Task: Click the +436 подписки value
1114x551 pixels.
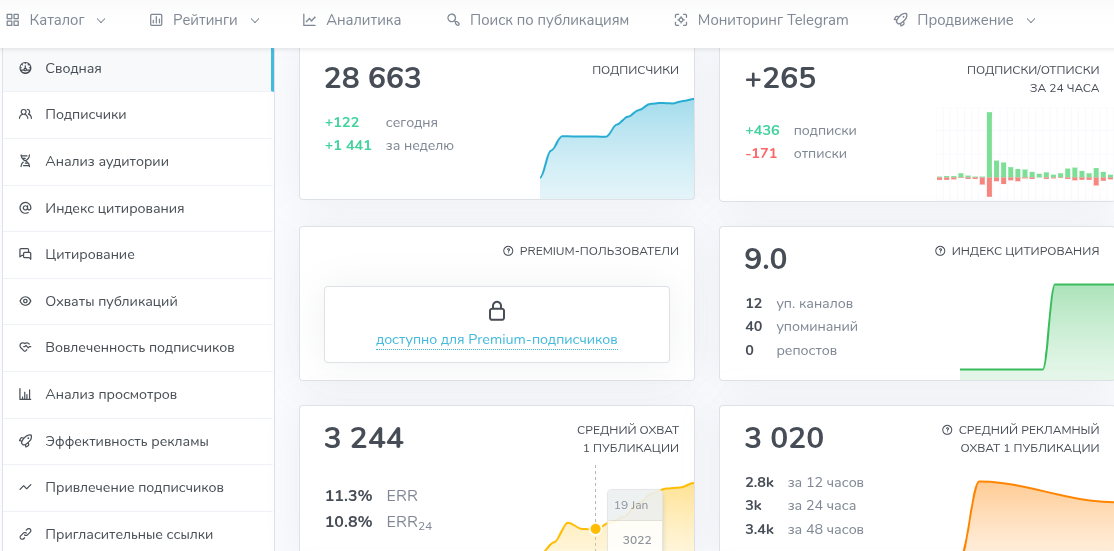Action: click(762, 131)
